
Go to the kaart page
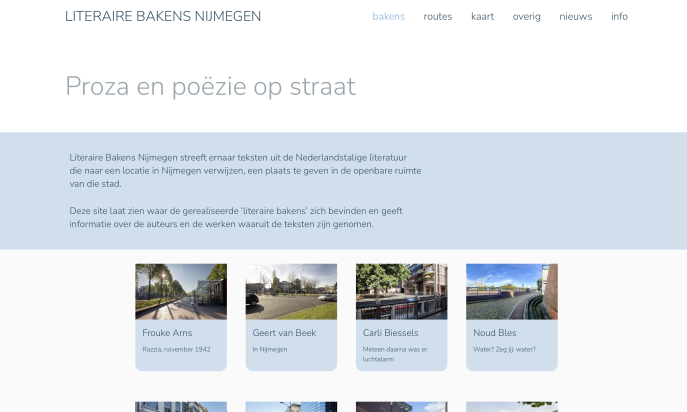click(482, 17)
